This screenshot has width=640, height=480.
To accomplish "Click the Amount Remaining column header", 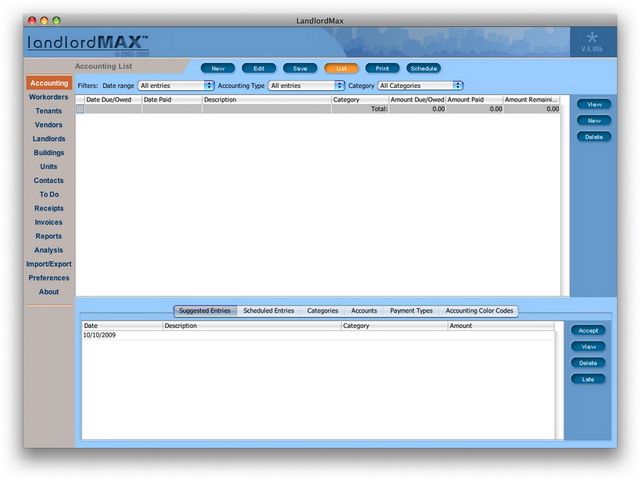I will [x=531, y=100].
